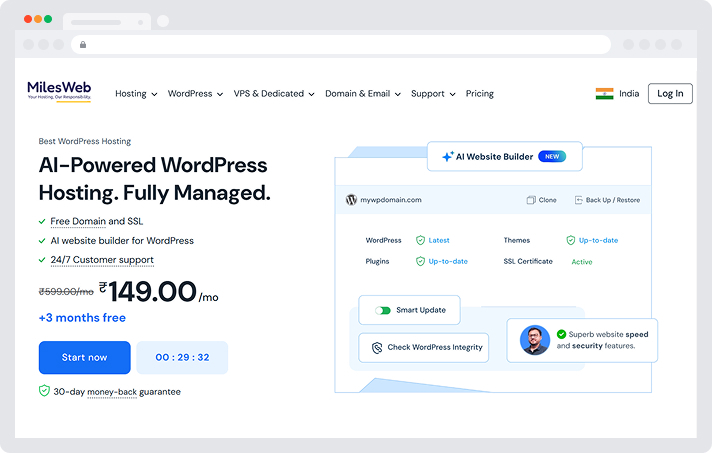The height and width of the screenshot is (453, 712).
Task: Click the MilesWeb logo
Action: coord(59,91)
